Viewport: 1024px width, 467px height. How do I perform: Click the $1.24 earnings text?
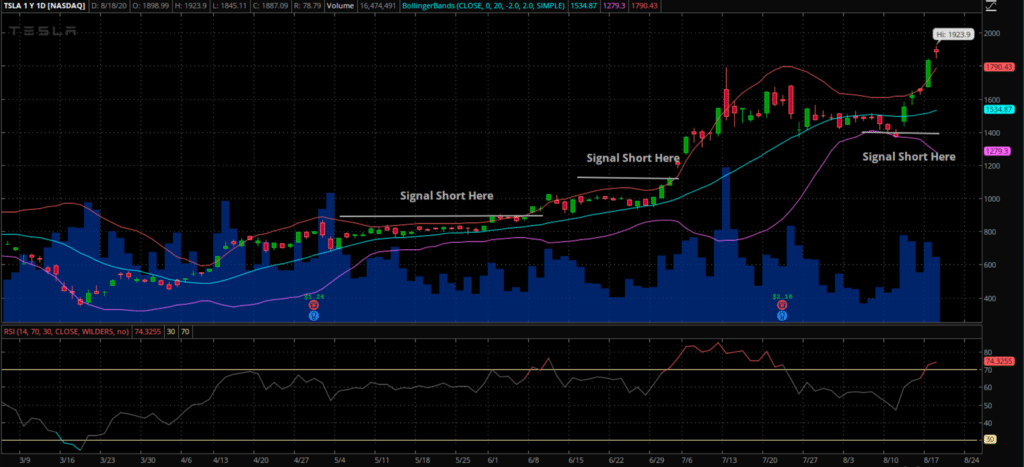[x=314, y=297]
